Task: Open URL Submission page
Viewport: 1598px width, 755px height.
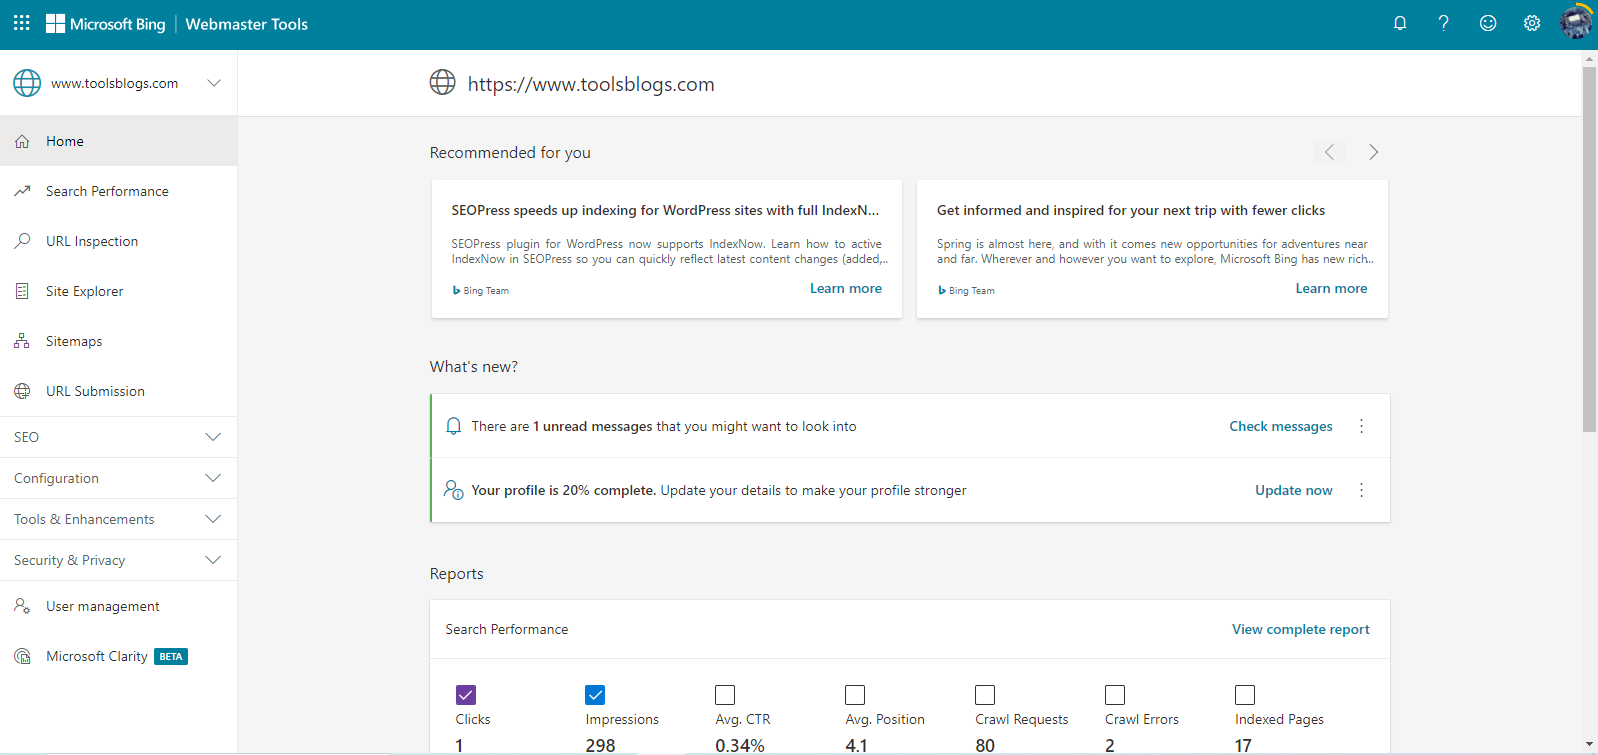Action: (118, 391)
